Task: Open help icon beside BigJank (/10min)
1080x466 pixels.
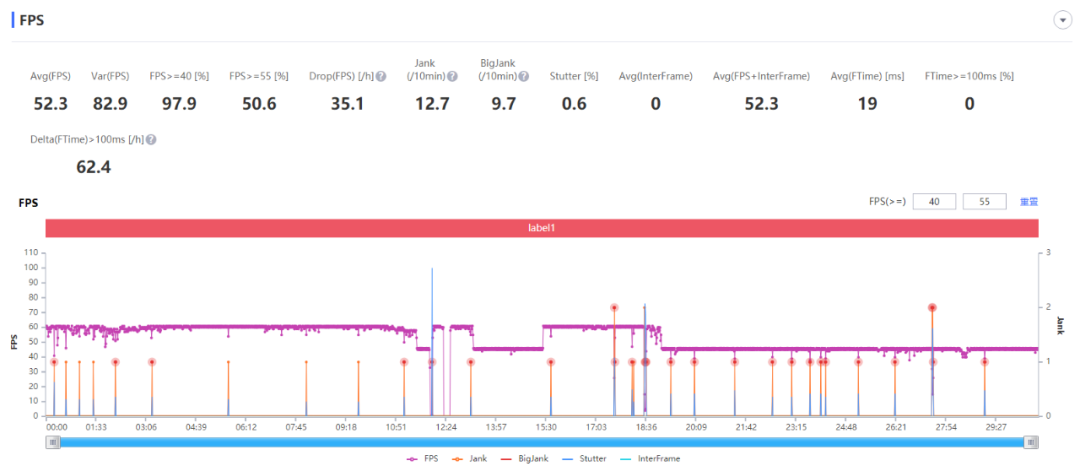Action: pos(523,76)
